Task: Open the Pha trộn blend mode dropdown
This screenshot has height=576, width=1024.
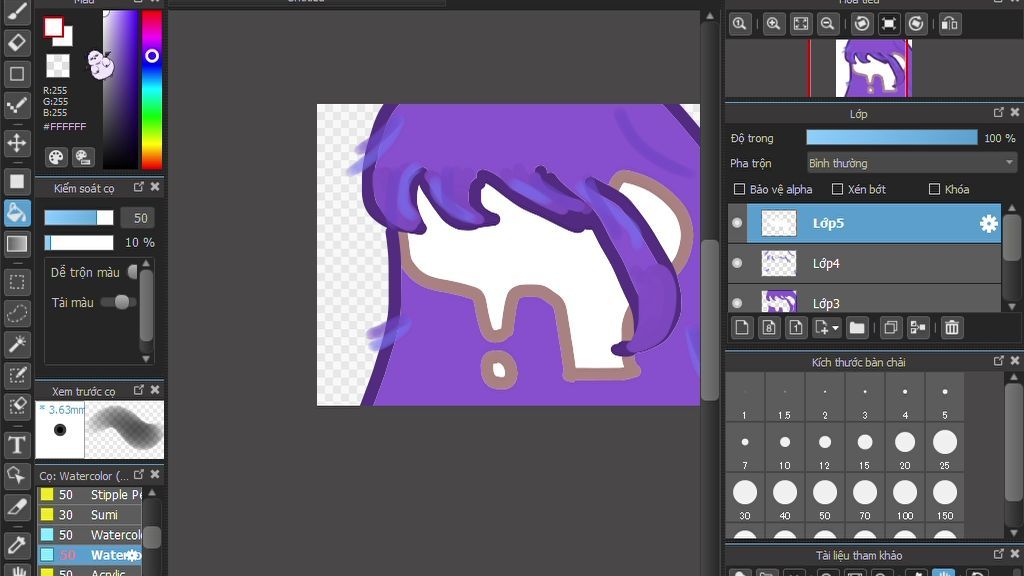Action: [911, 163]
